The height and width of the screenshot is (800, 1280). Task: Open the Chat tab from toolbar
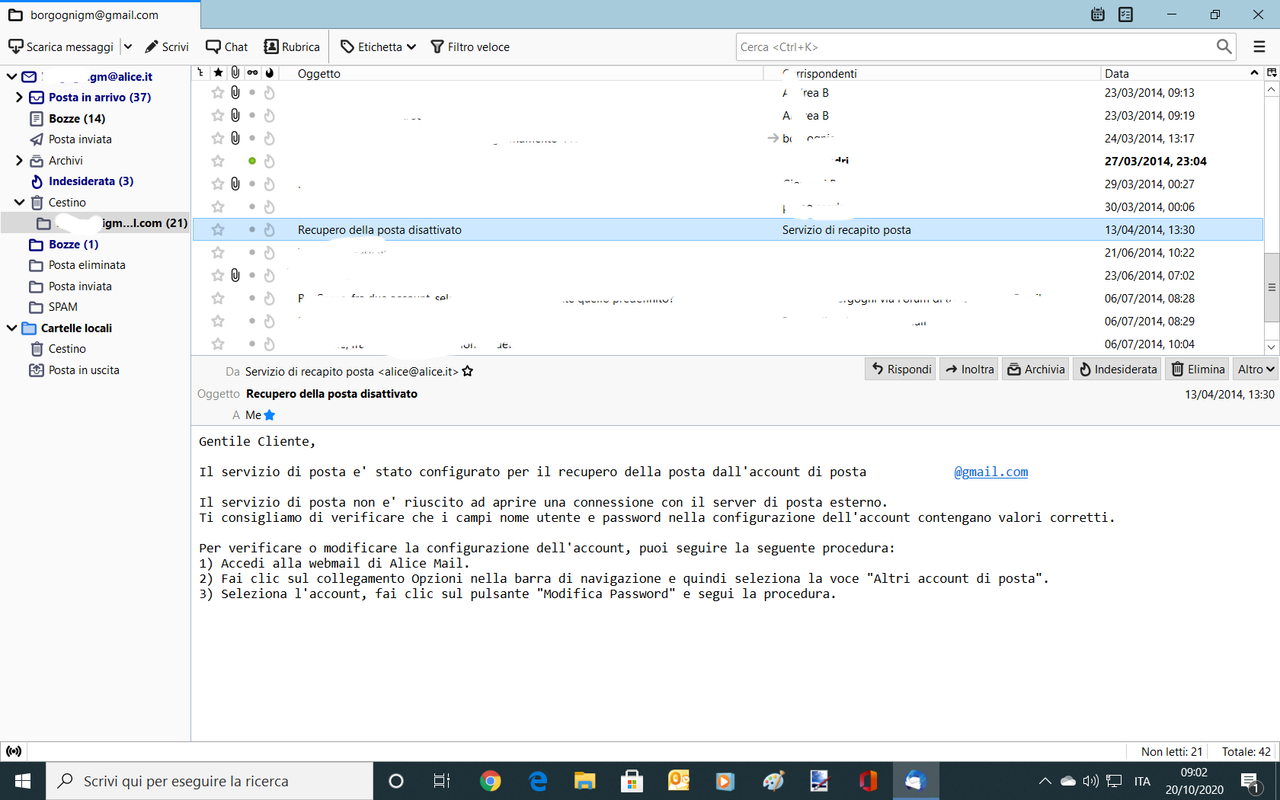coord(227,47)
